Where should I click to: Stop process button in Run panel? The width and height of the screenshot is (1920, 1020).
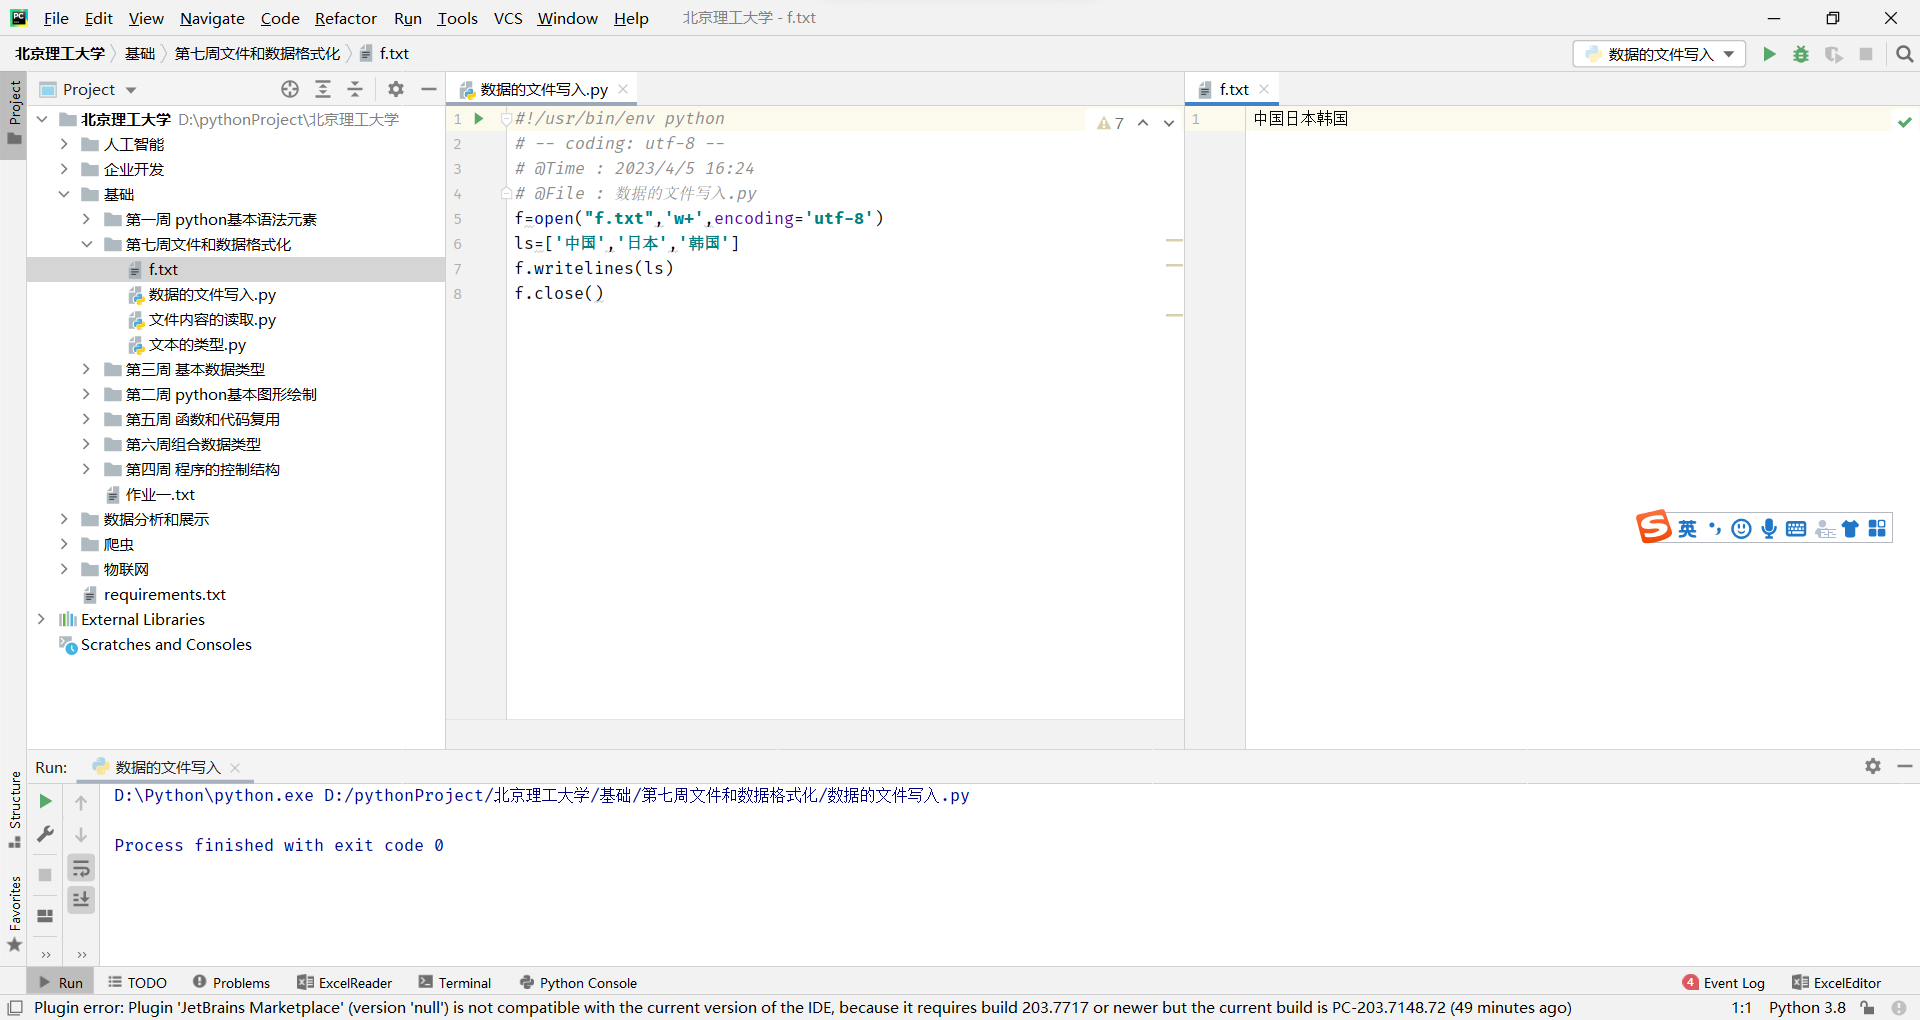pyautogui.click(x=45, y=874)
